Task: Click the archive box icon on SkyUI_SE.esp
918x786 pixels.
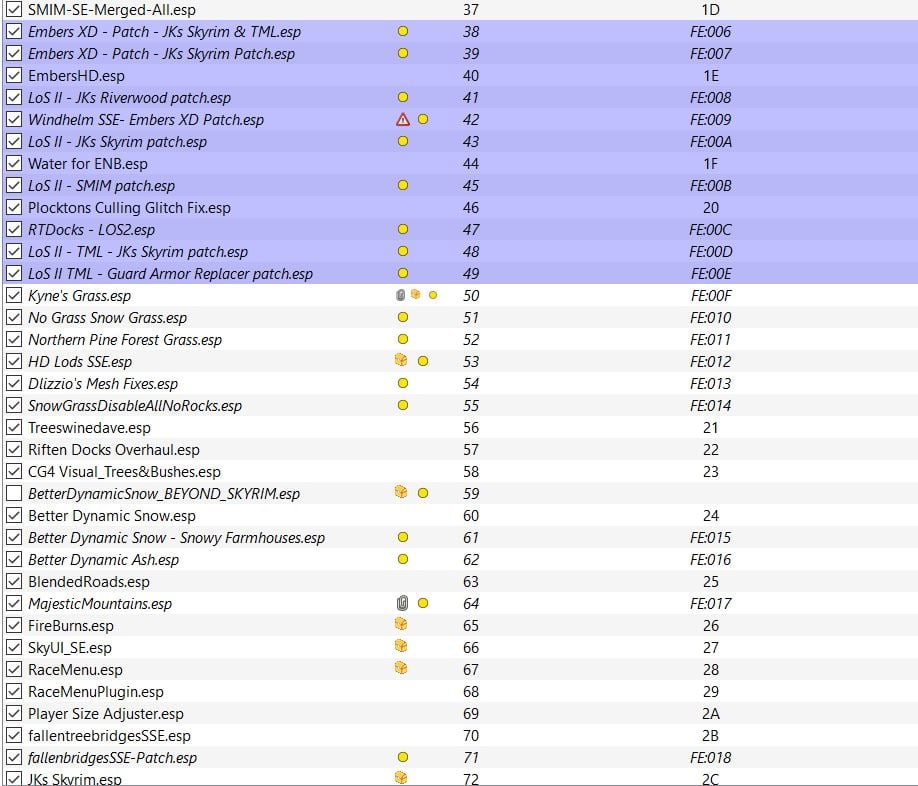Action: (x=401, y=646)
